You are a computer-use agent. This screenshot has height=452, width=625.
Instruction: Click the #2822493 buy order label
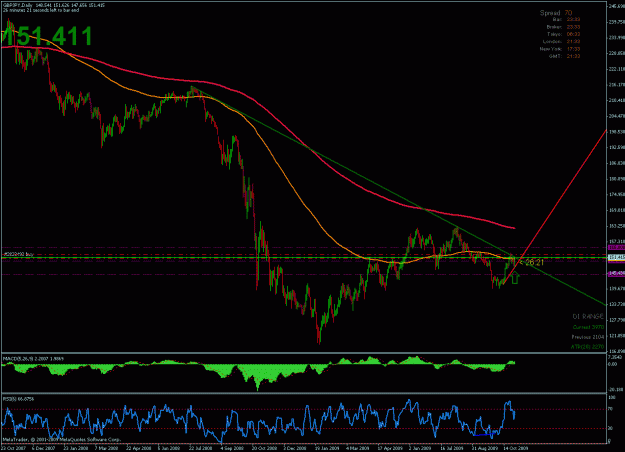point(19,254)
